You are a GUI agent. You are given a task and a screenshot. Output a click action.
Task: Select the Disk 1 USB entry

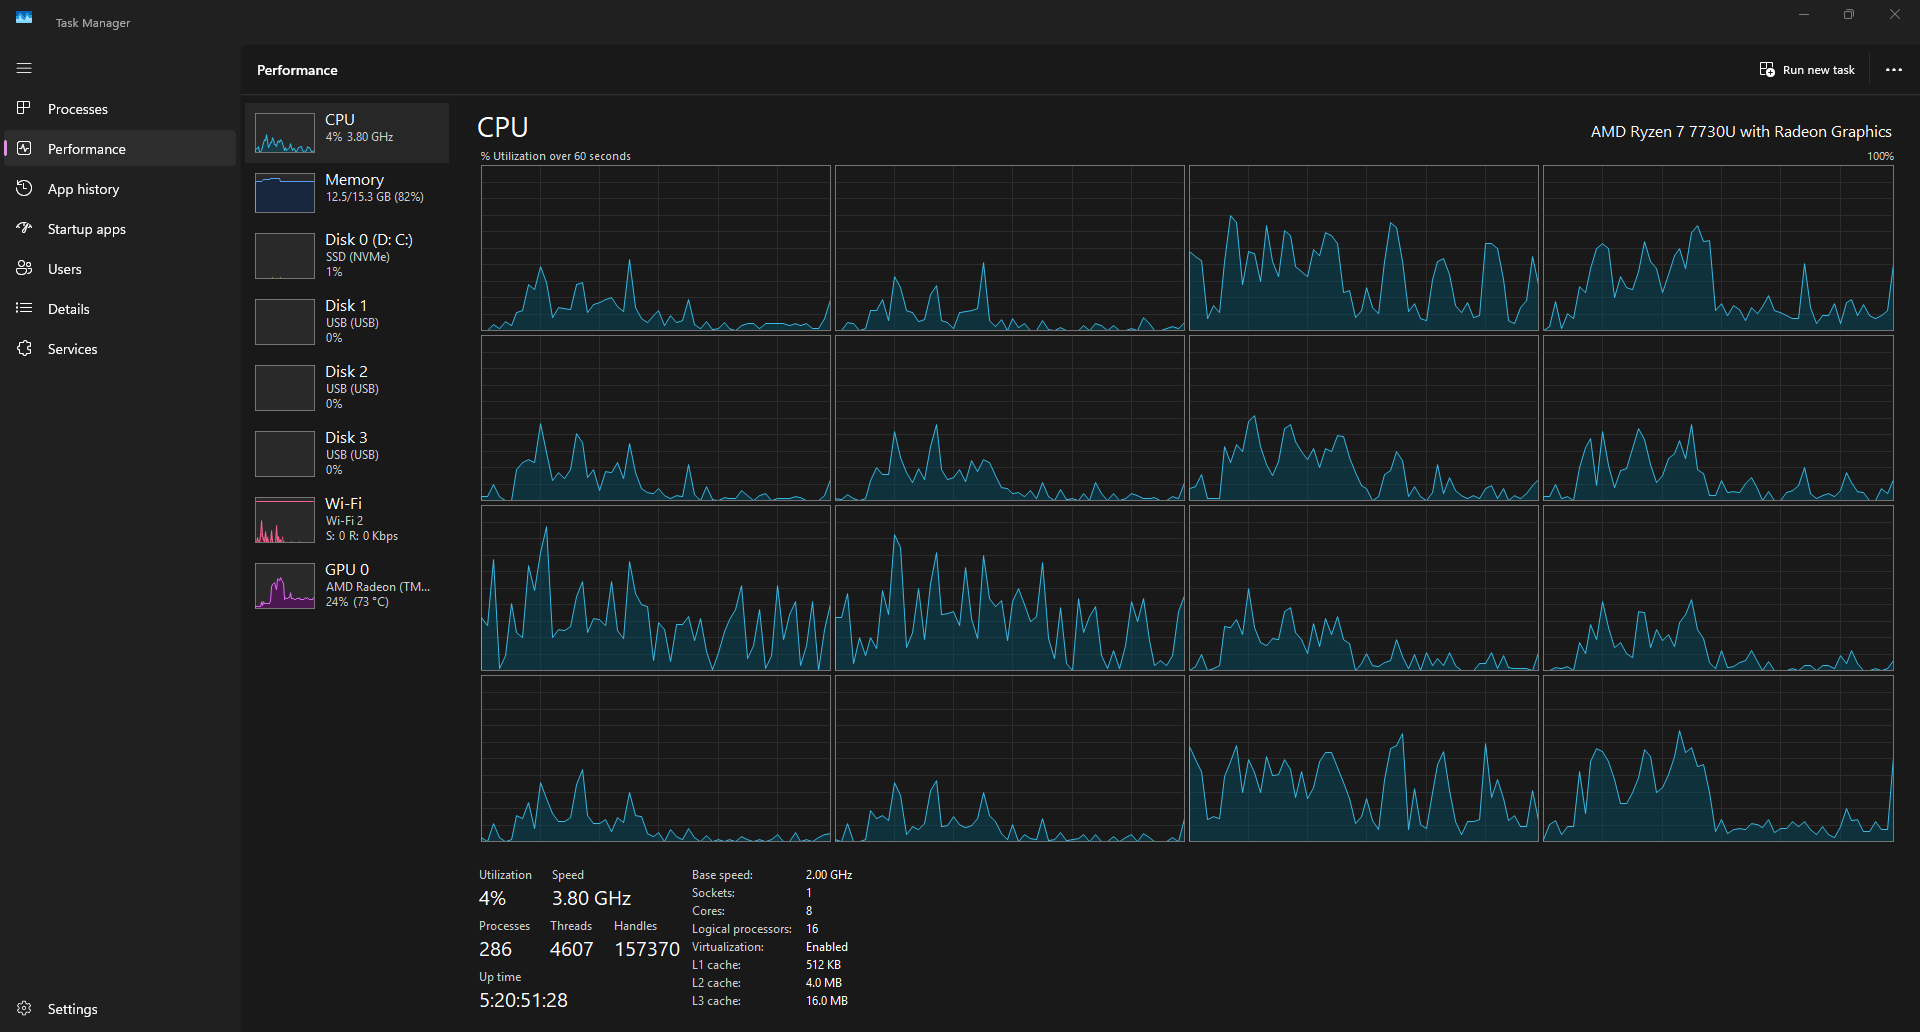[347, 321]
